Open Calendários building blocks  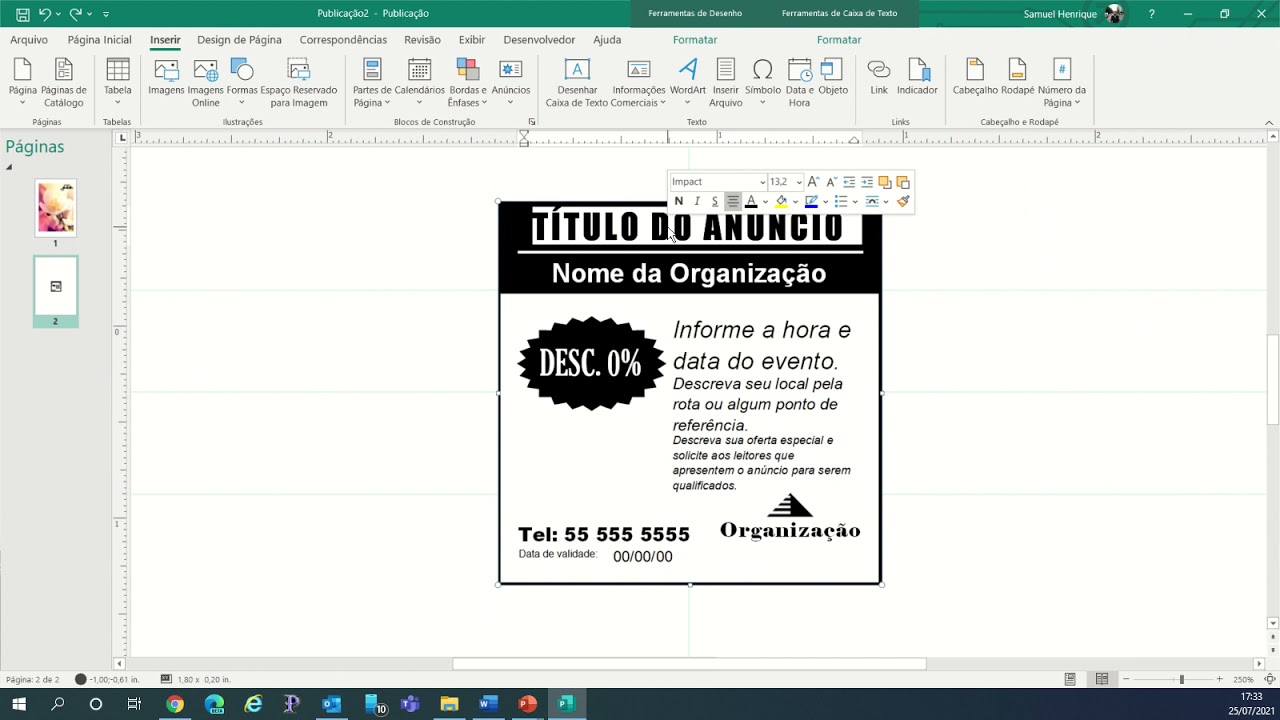coord(419,82)
